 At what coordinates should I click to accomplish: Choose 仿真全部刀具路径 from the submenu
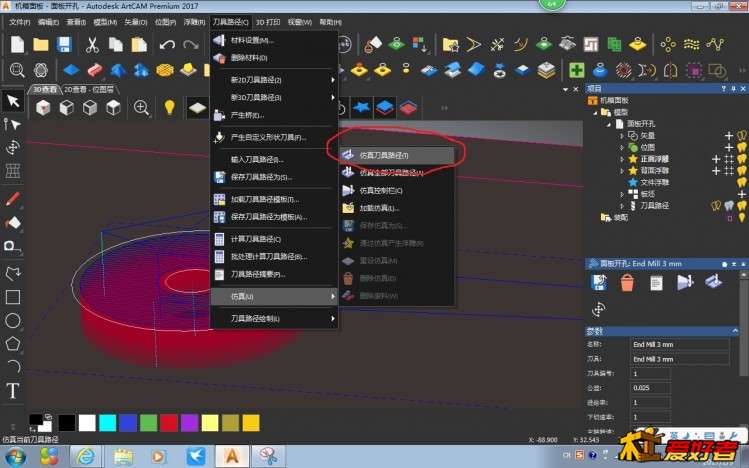point(396,172)
